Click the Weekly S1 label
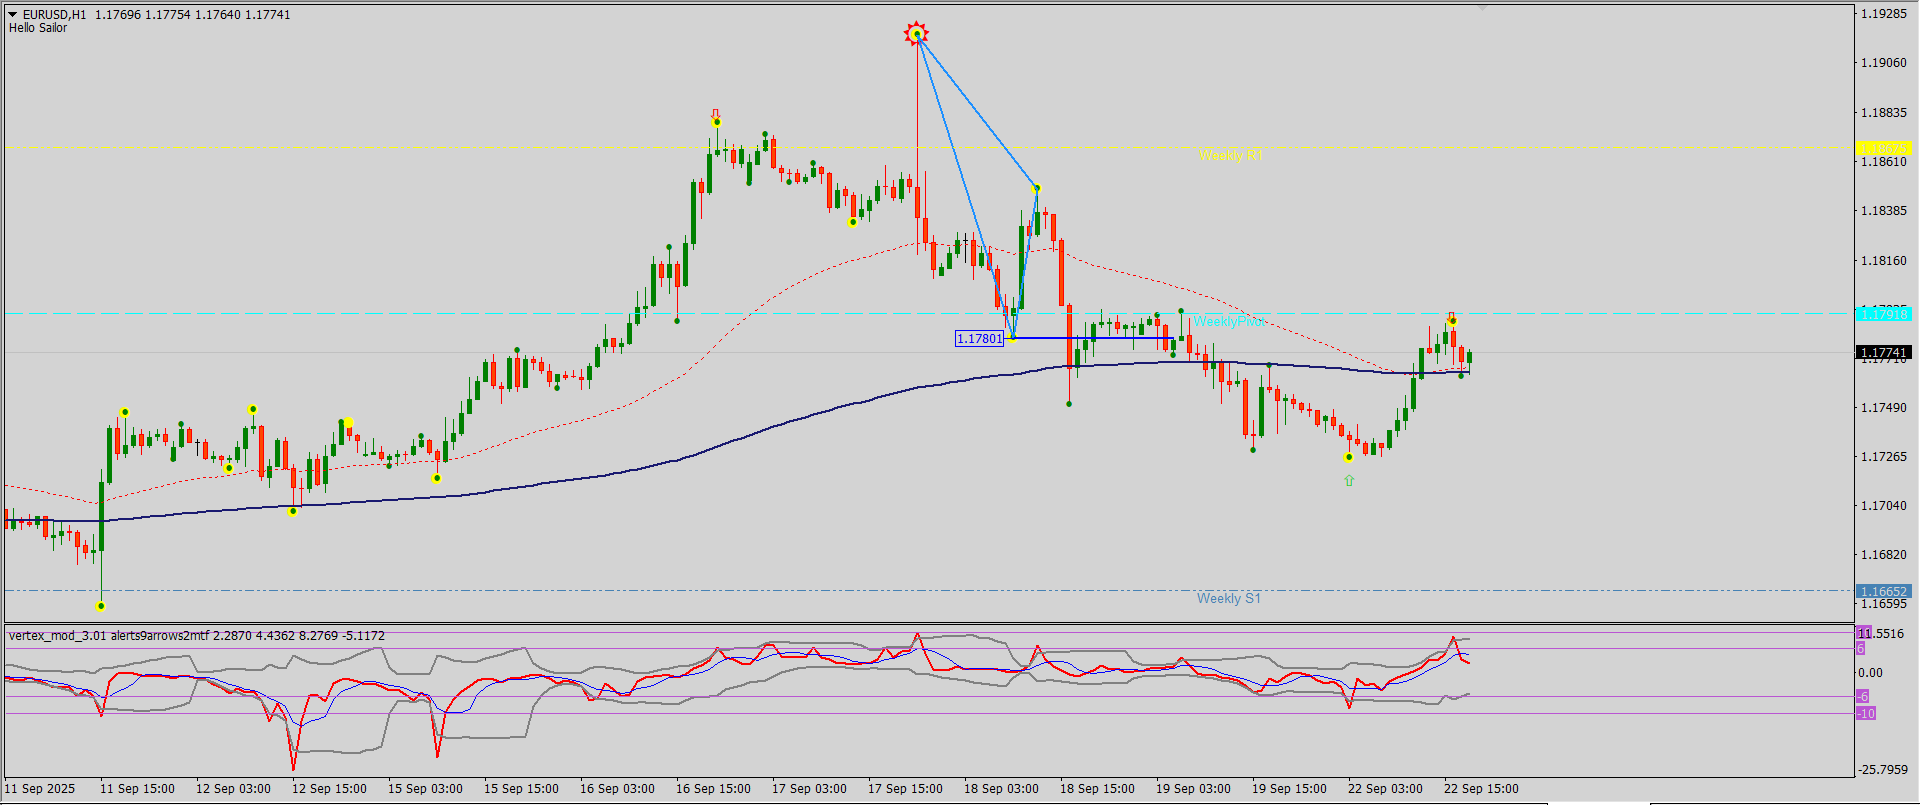1920x805 pixels. click(1229, 598)
